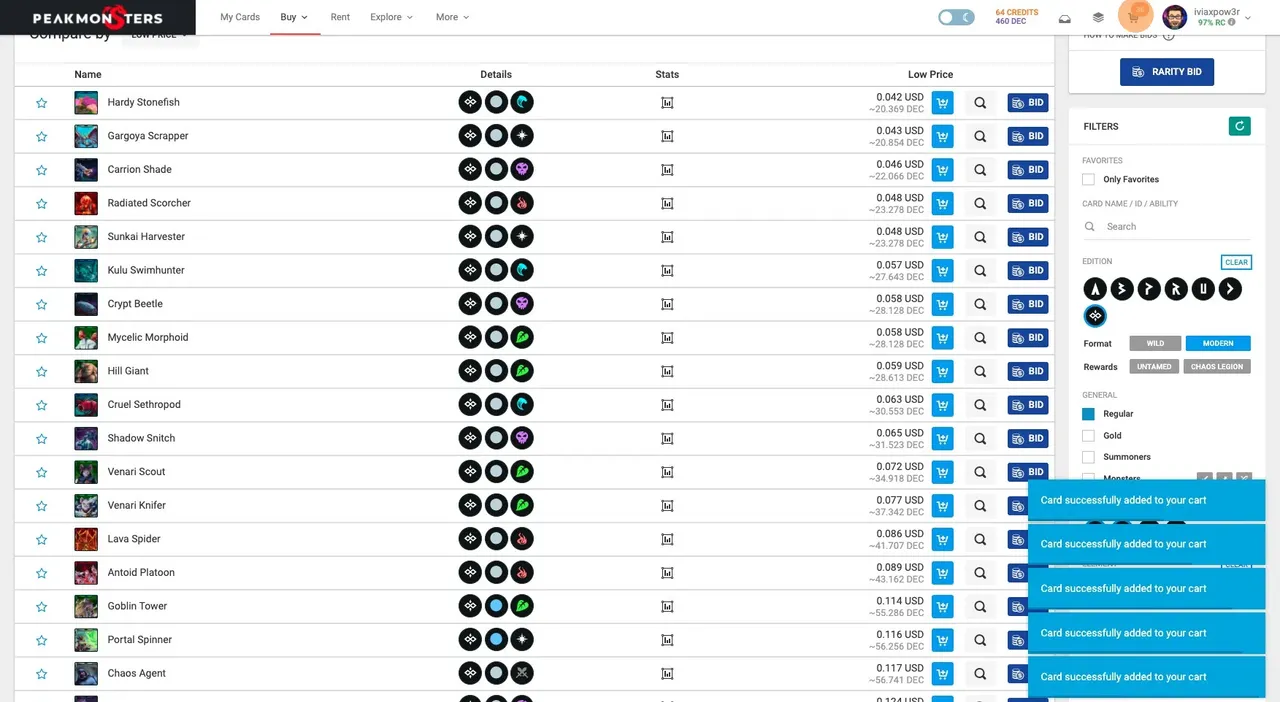The image size is (1280, 702).
Task: Check the Only Favorites box
Action: point(1088,179)
